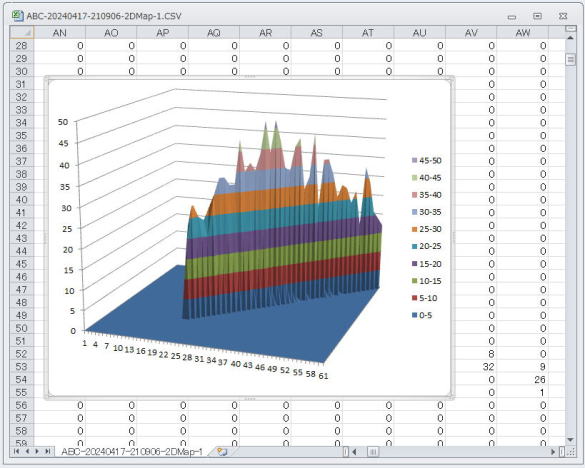Select column header AN
Image resolution: width=585 pixels, height=468 pixels.
(x=60, y=33)
